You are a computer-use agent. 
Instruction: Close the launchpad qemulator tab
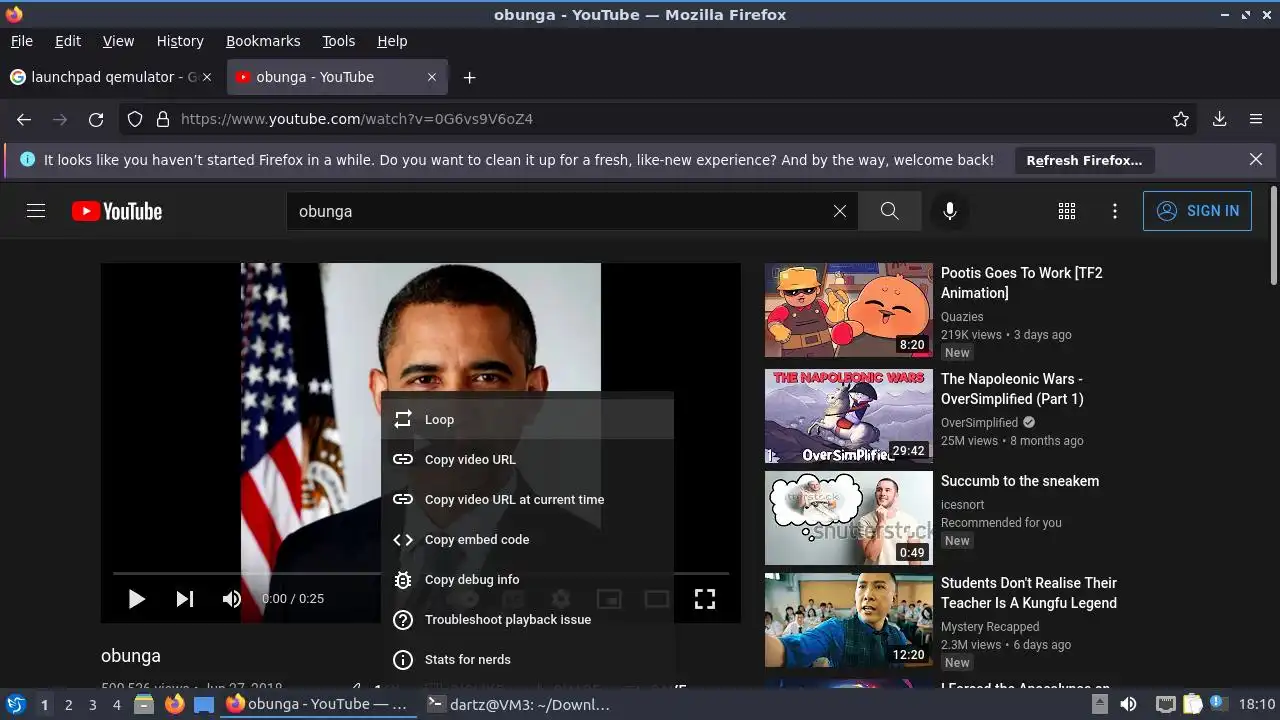207,77
